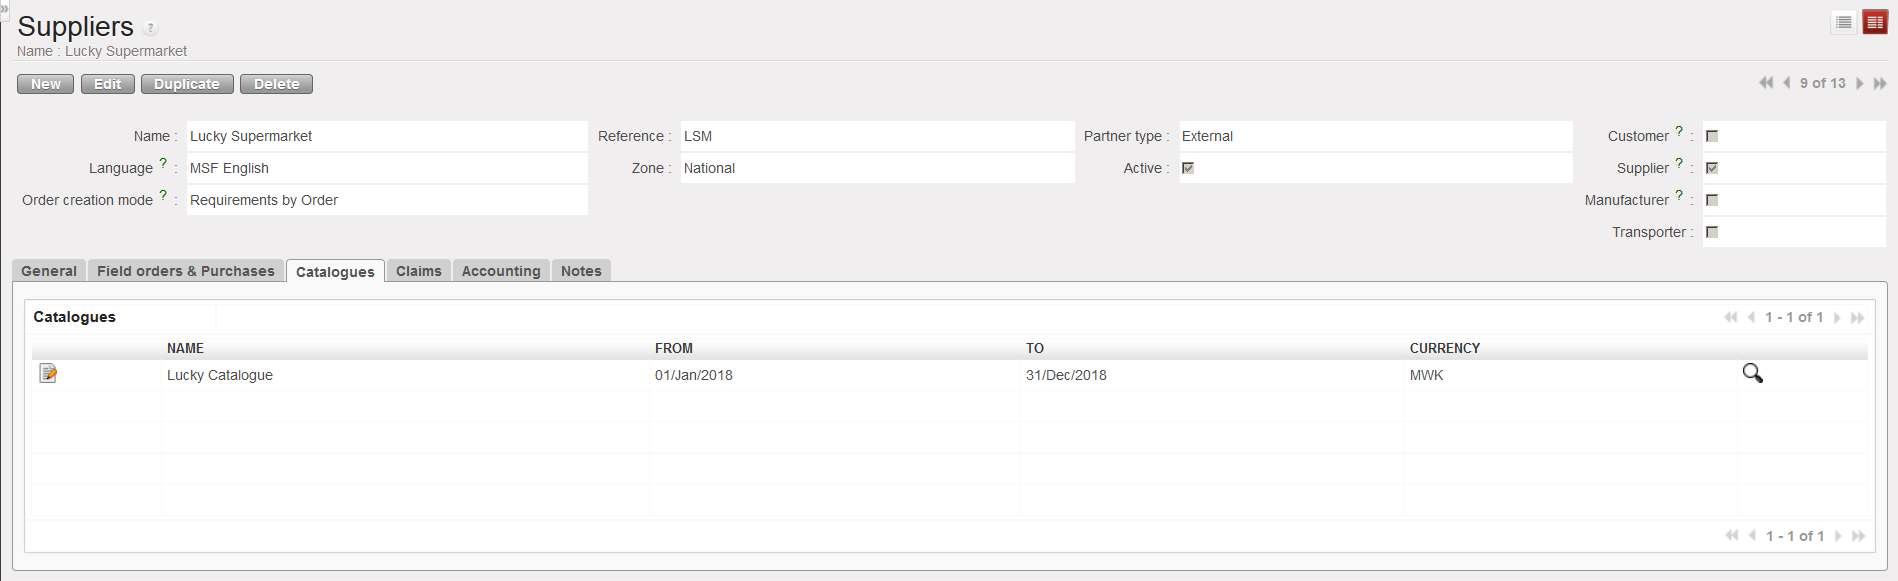The width and height of the screenshot is (1898, 581).
Task: Open the Field orders & Purchases tab
Action: 185,271
